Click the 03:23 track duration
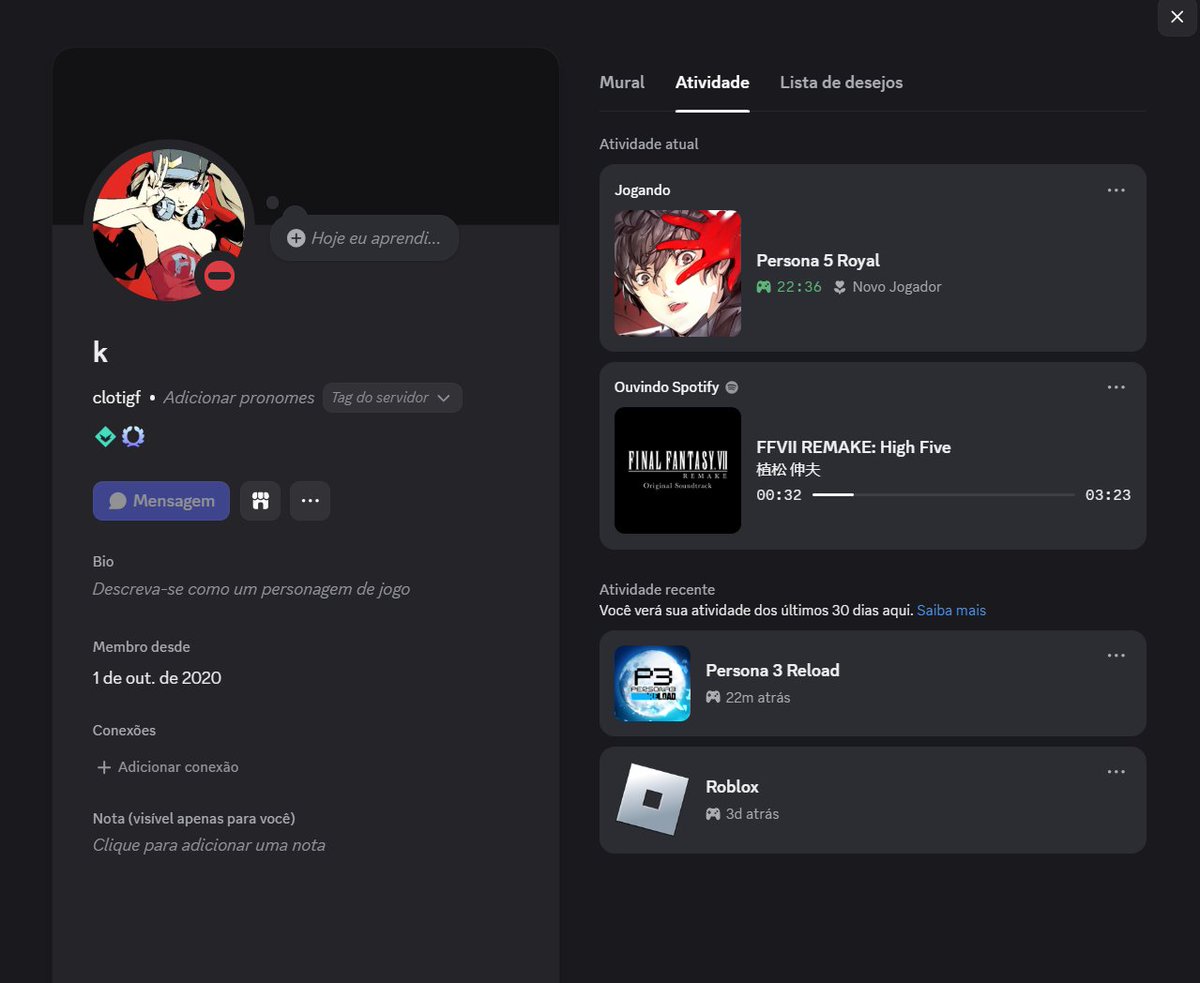The width and height of the screenshot is (1200, 983). 1108,495
